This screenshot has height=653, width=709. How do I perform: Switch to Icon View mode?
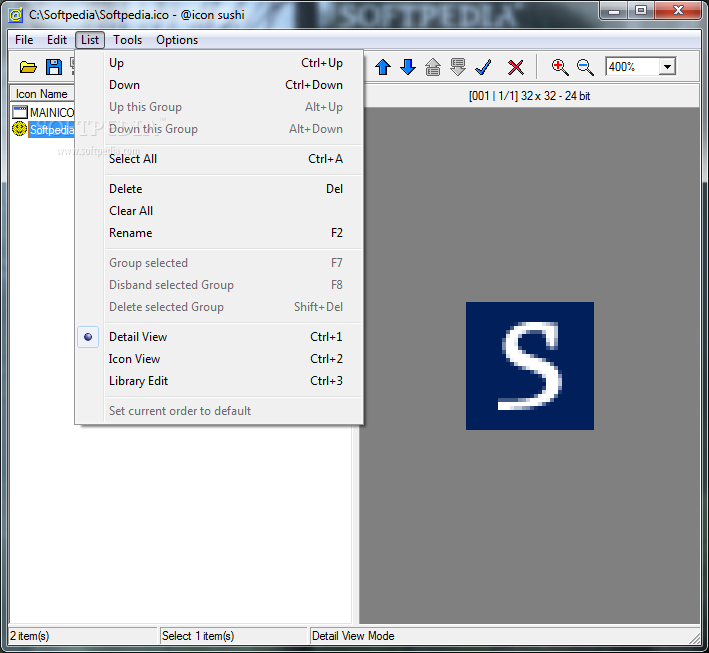[219, 359]
